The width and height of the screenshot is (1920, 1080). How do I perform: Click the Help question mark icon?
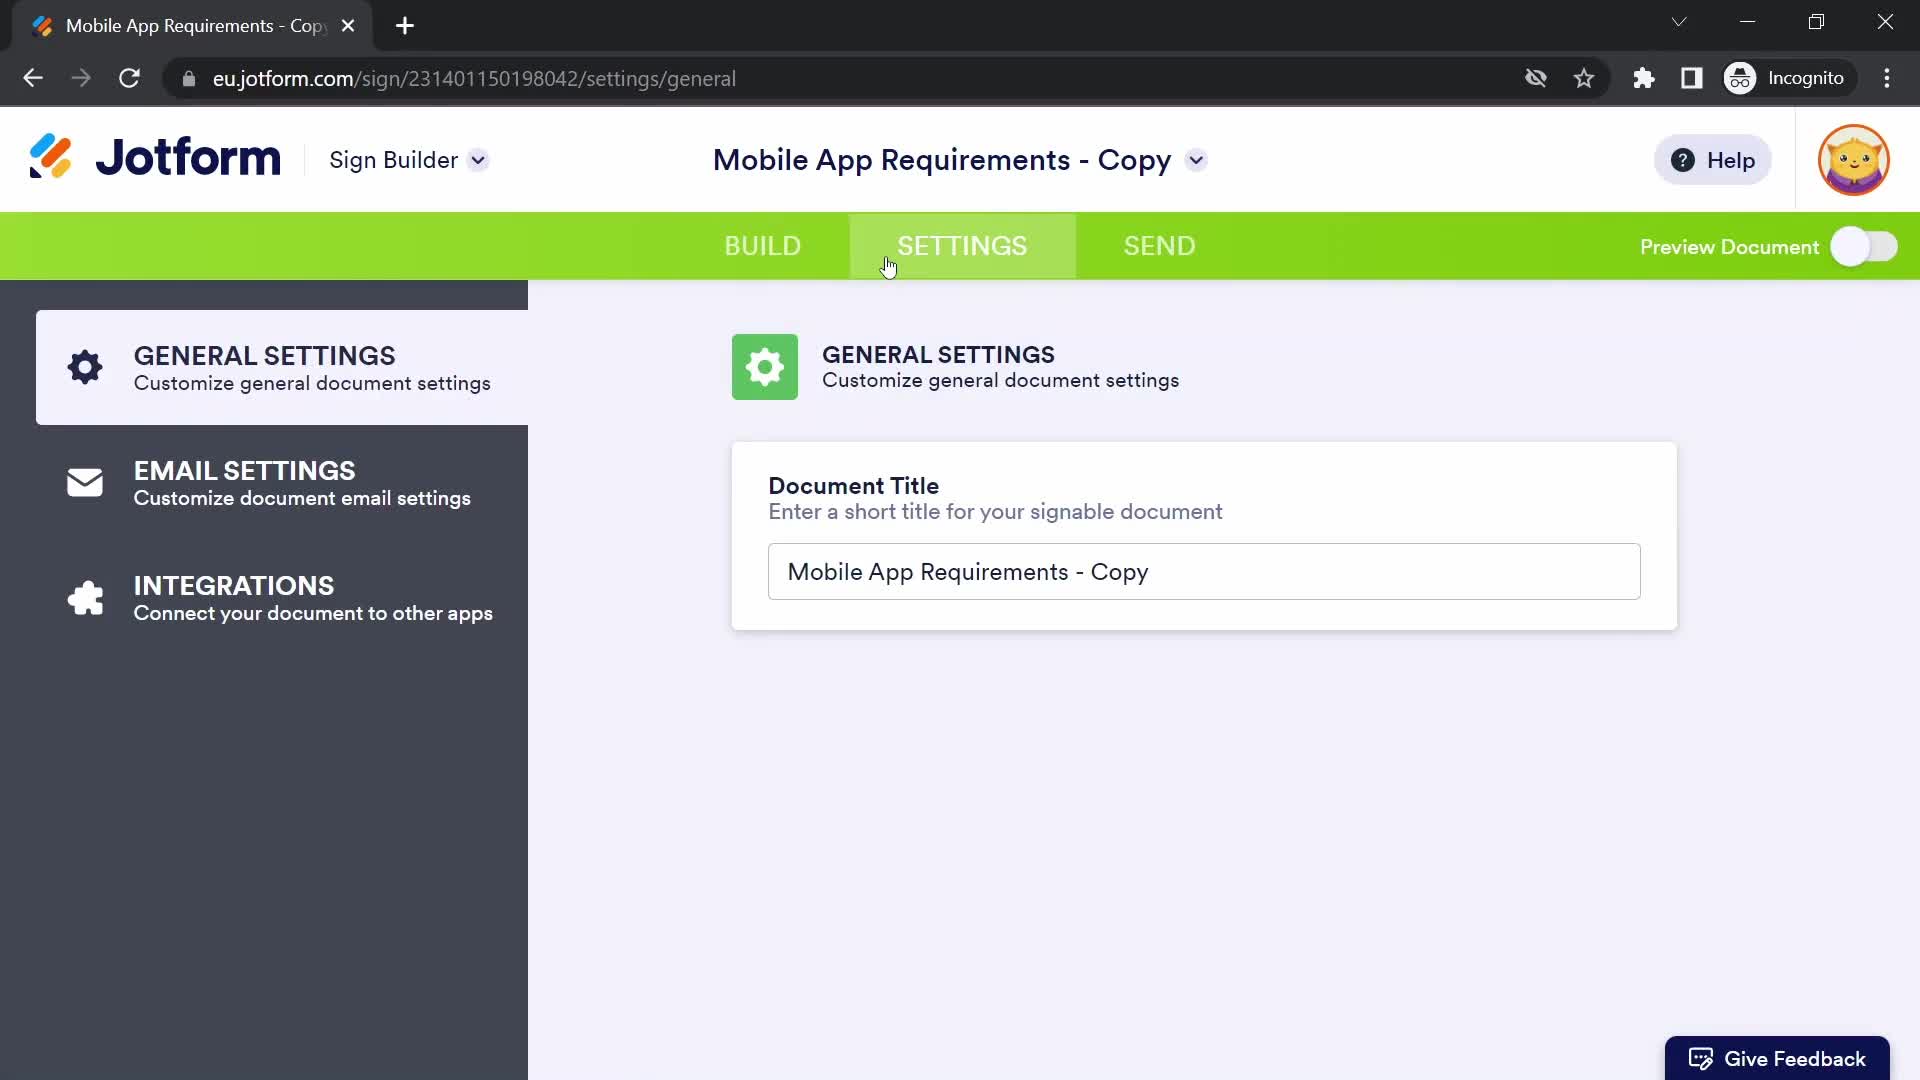click(1683, 160)
